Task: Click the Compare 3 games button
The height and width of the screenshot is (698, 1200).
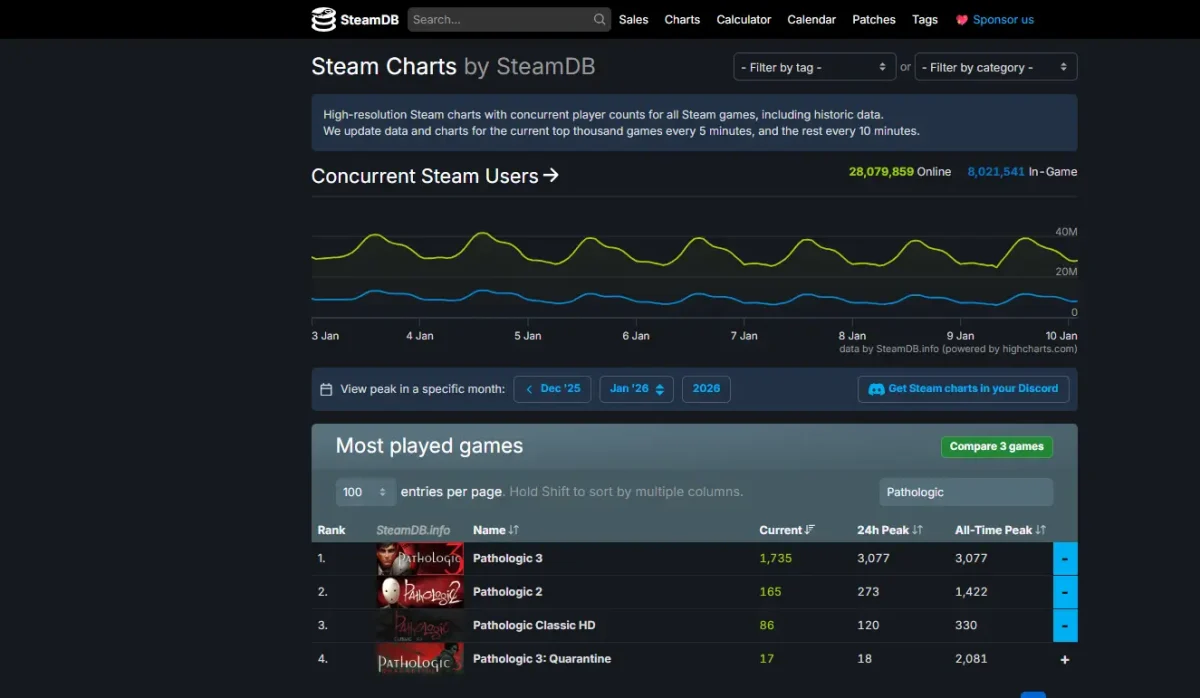Action: click(996, 446)
